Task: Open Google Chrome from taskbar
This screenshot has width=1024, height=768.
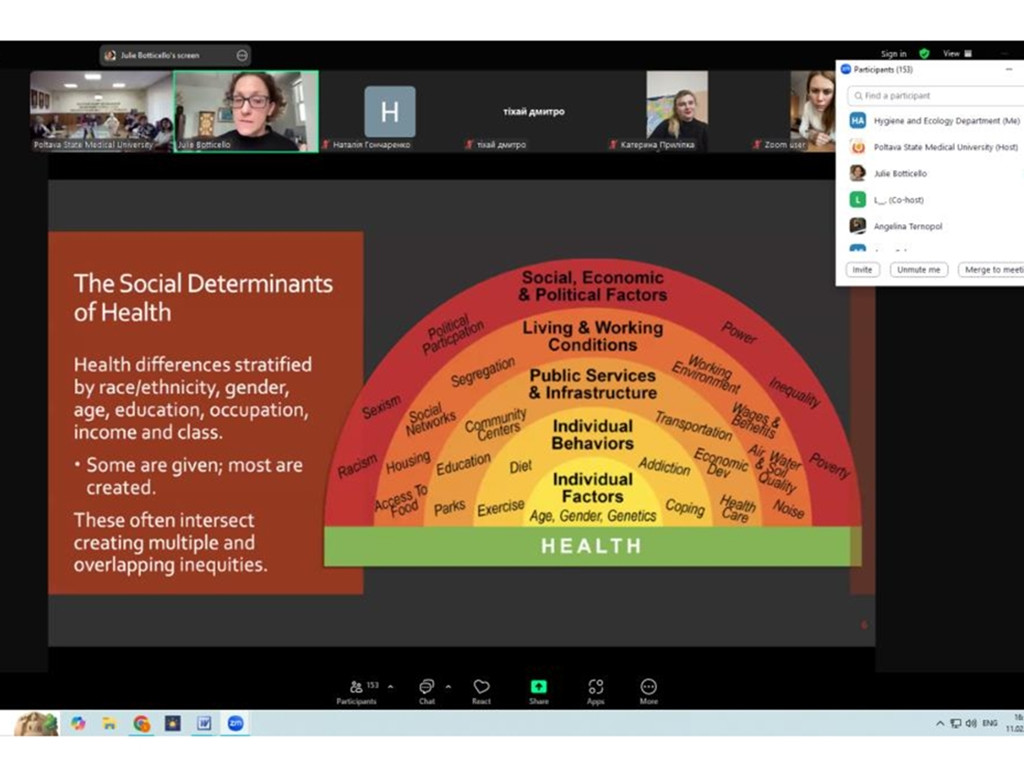Action: pyautogui.click(x=141, y=724)
